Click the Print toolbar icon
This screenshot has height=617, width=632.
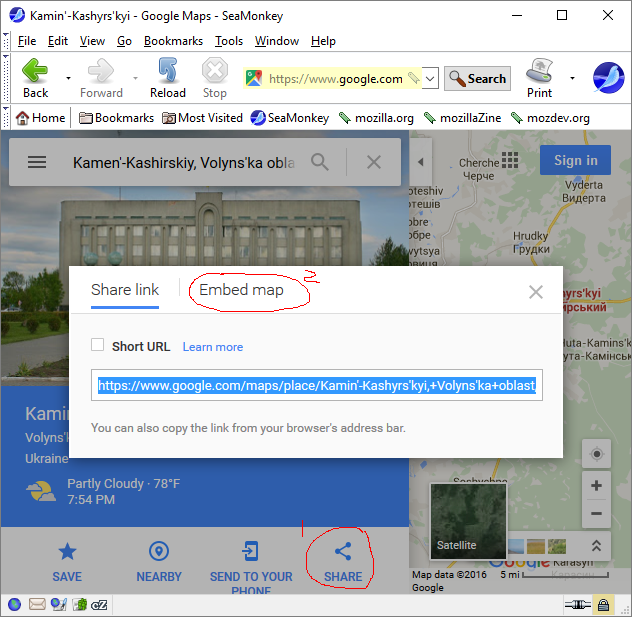click(539, 78)
